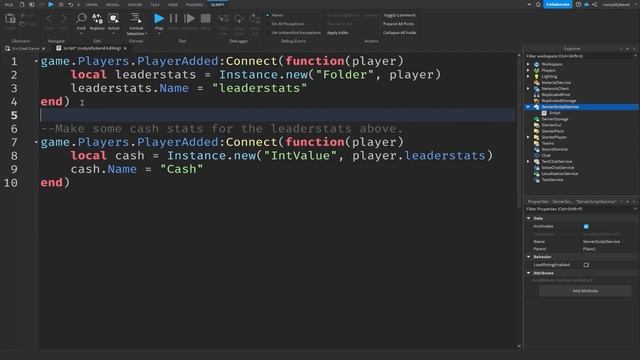The image size is (640, 360).
Task: Collapse the Behavior properties section
Action: 529,257
